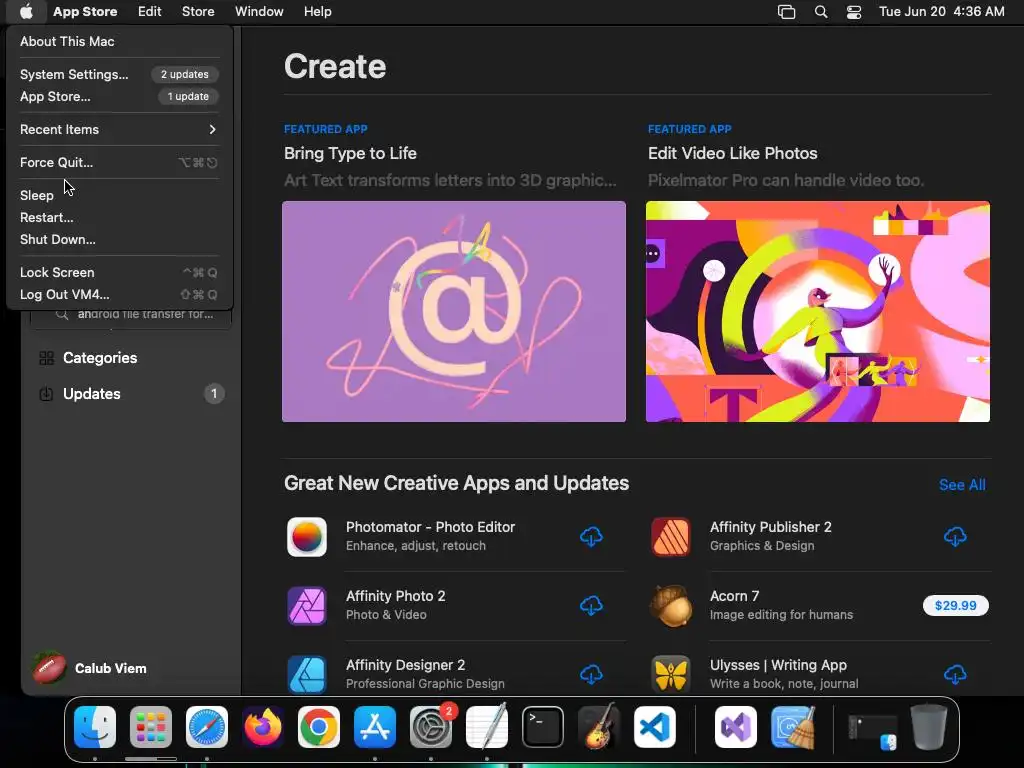Open the Affinity Publisher 2 app icon
This screenshot has width=1024, height=768.
click(x=671, y=537)
